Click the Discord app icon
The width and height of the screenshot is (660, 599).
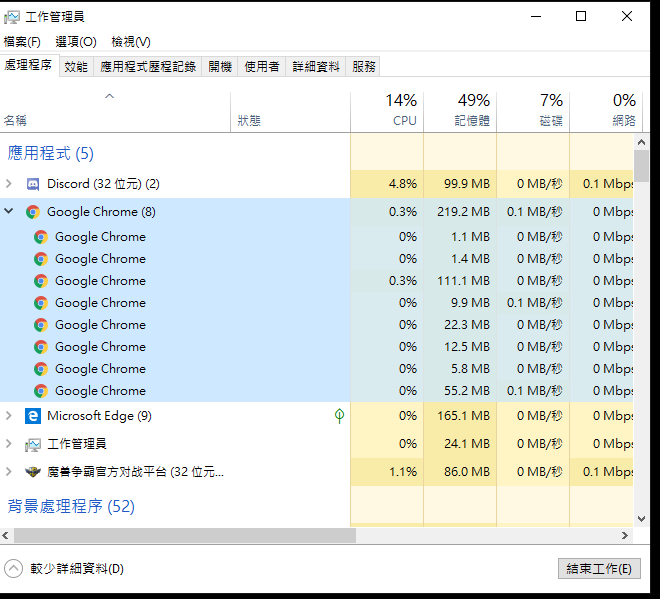(33, 184)
